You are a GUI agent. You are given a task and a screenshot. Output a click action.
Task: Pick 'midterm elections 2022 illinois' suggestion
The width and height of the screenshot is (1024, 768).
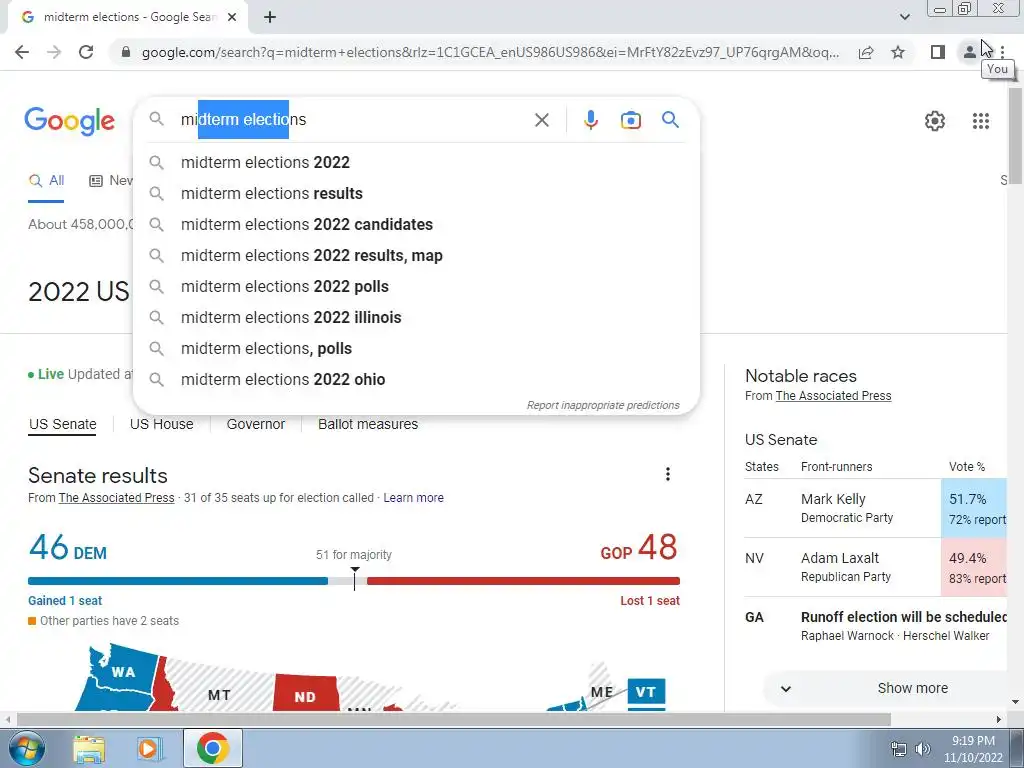[416, 317]
